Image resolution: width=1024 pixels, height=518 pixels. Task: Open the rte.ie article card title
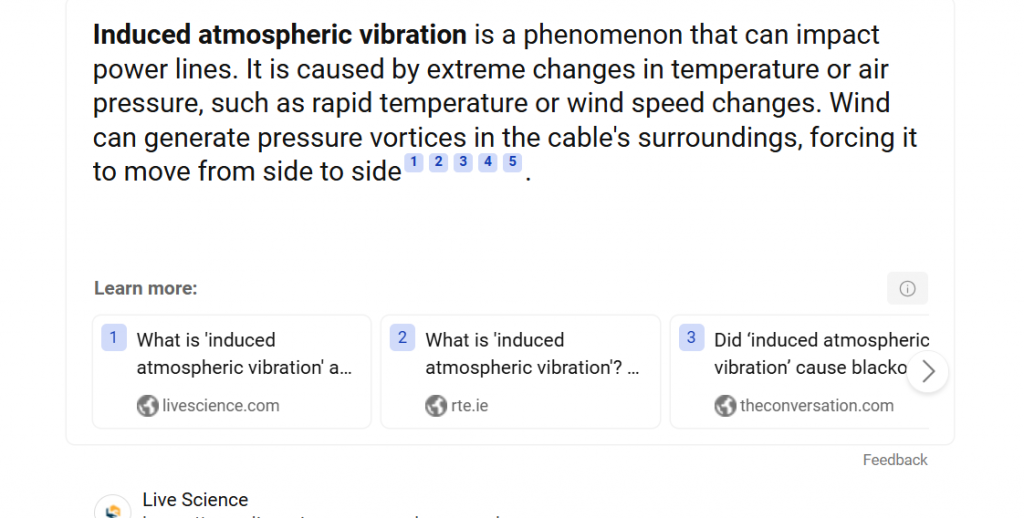pos(532,353)
